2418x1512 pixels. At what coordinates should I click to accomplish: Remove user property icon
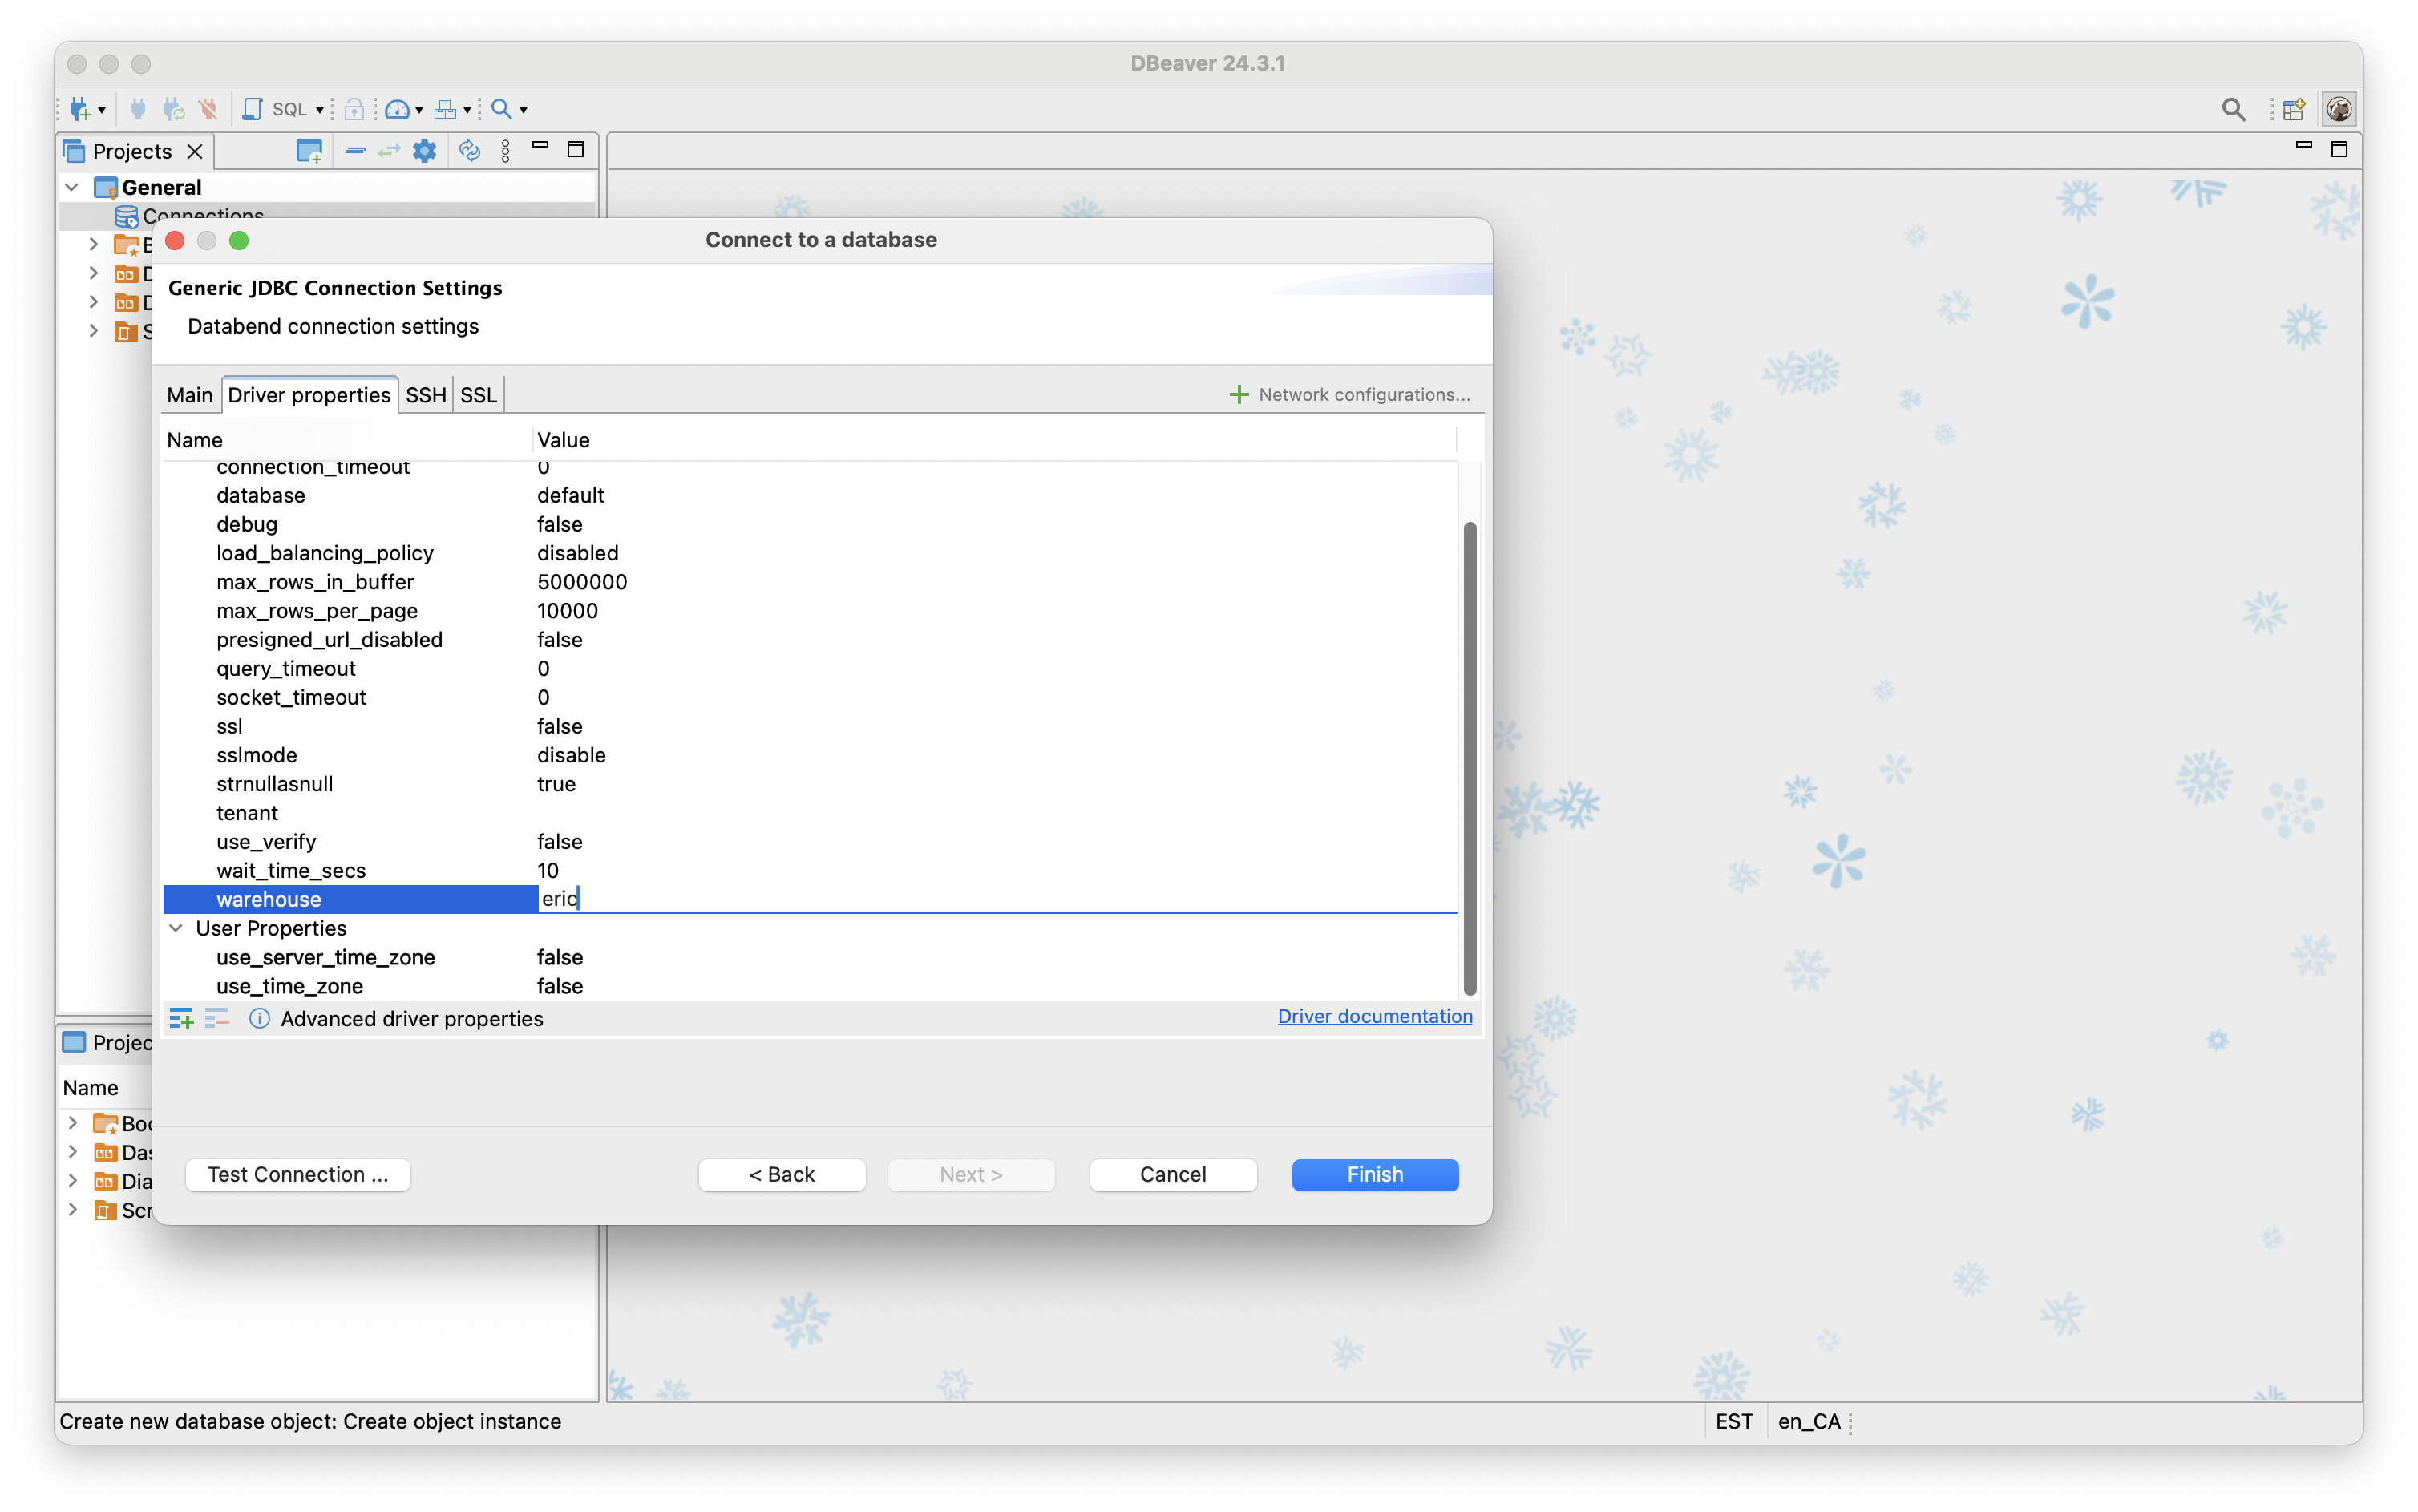pyautogui.click(x=217, y=1019)
